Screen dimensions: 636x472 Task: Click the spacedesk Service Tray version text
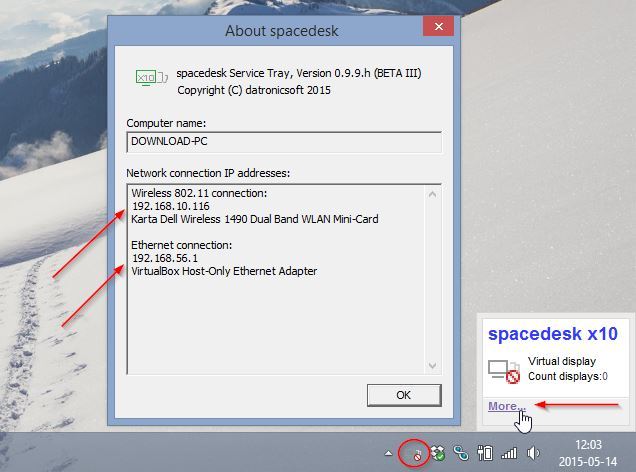(299, 73)
